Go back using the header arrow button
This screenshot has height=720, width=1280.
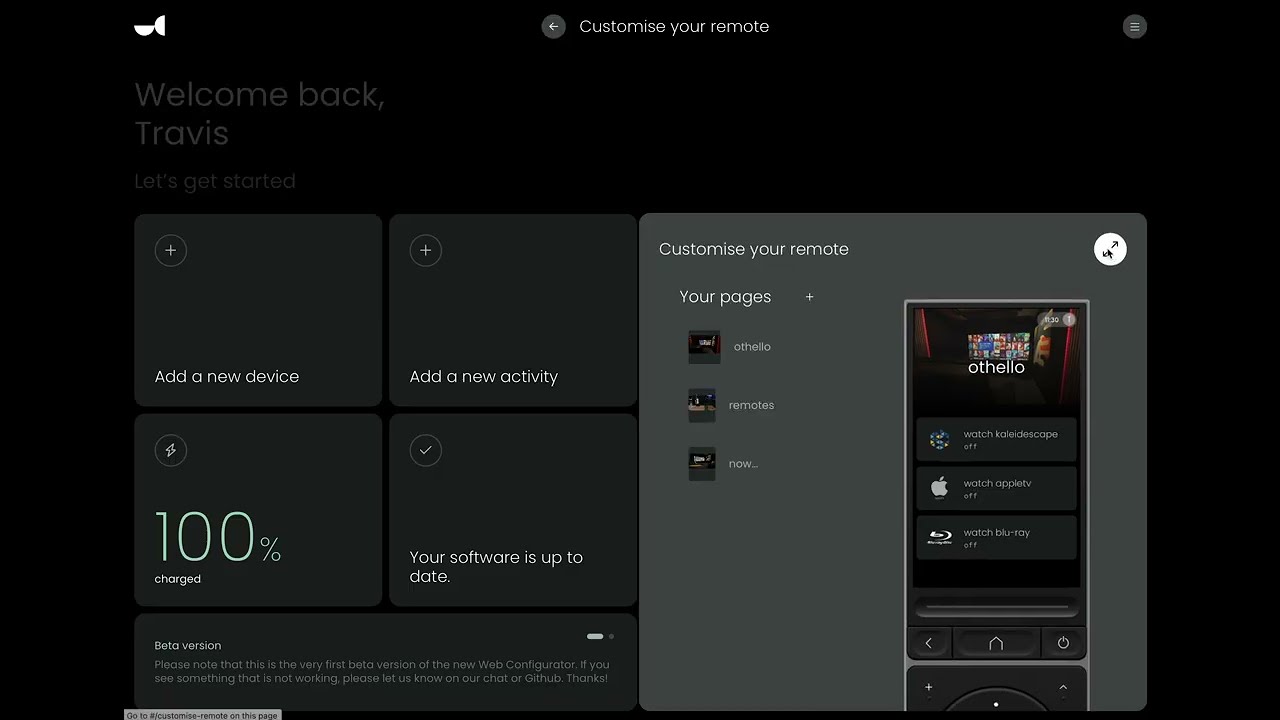tap(553, 27)
